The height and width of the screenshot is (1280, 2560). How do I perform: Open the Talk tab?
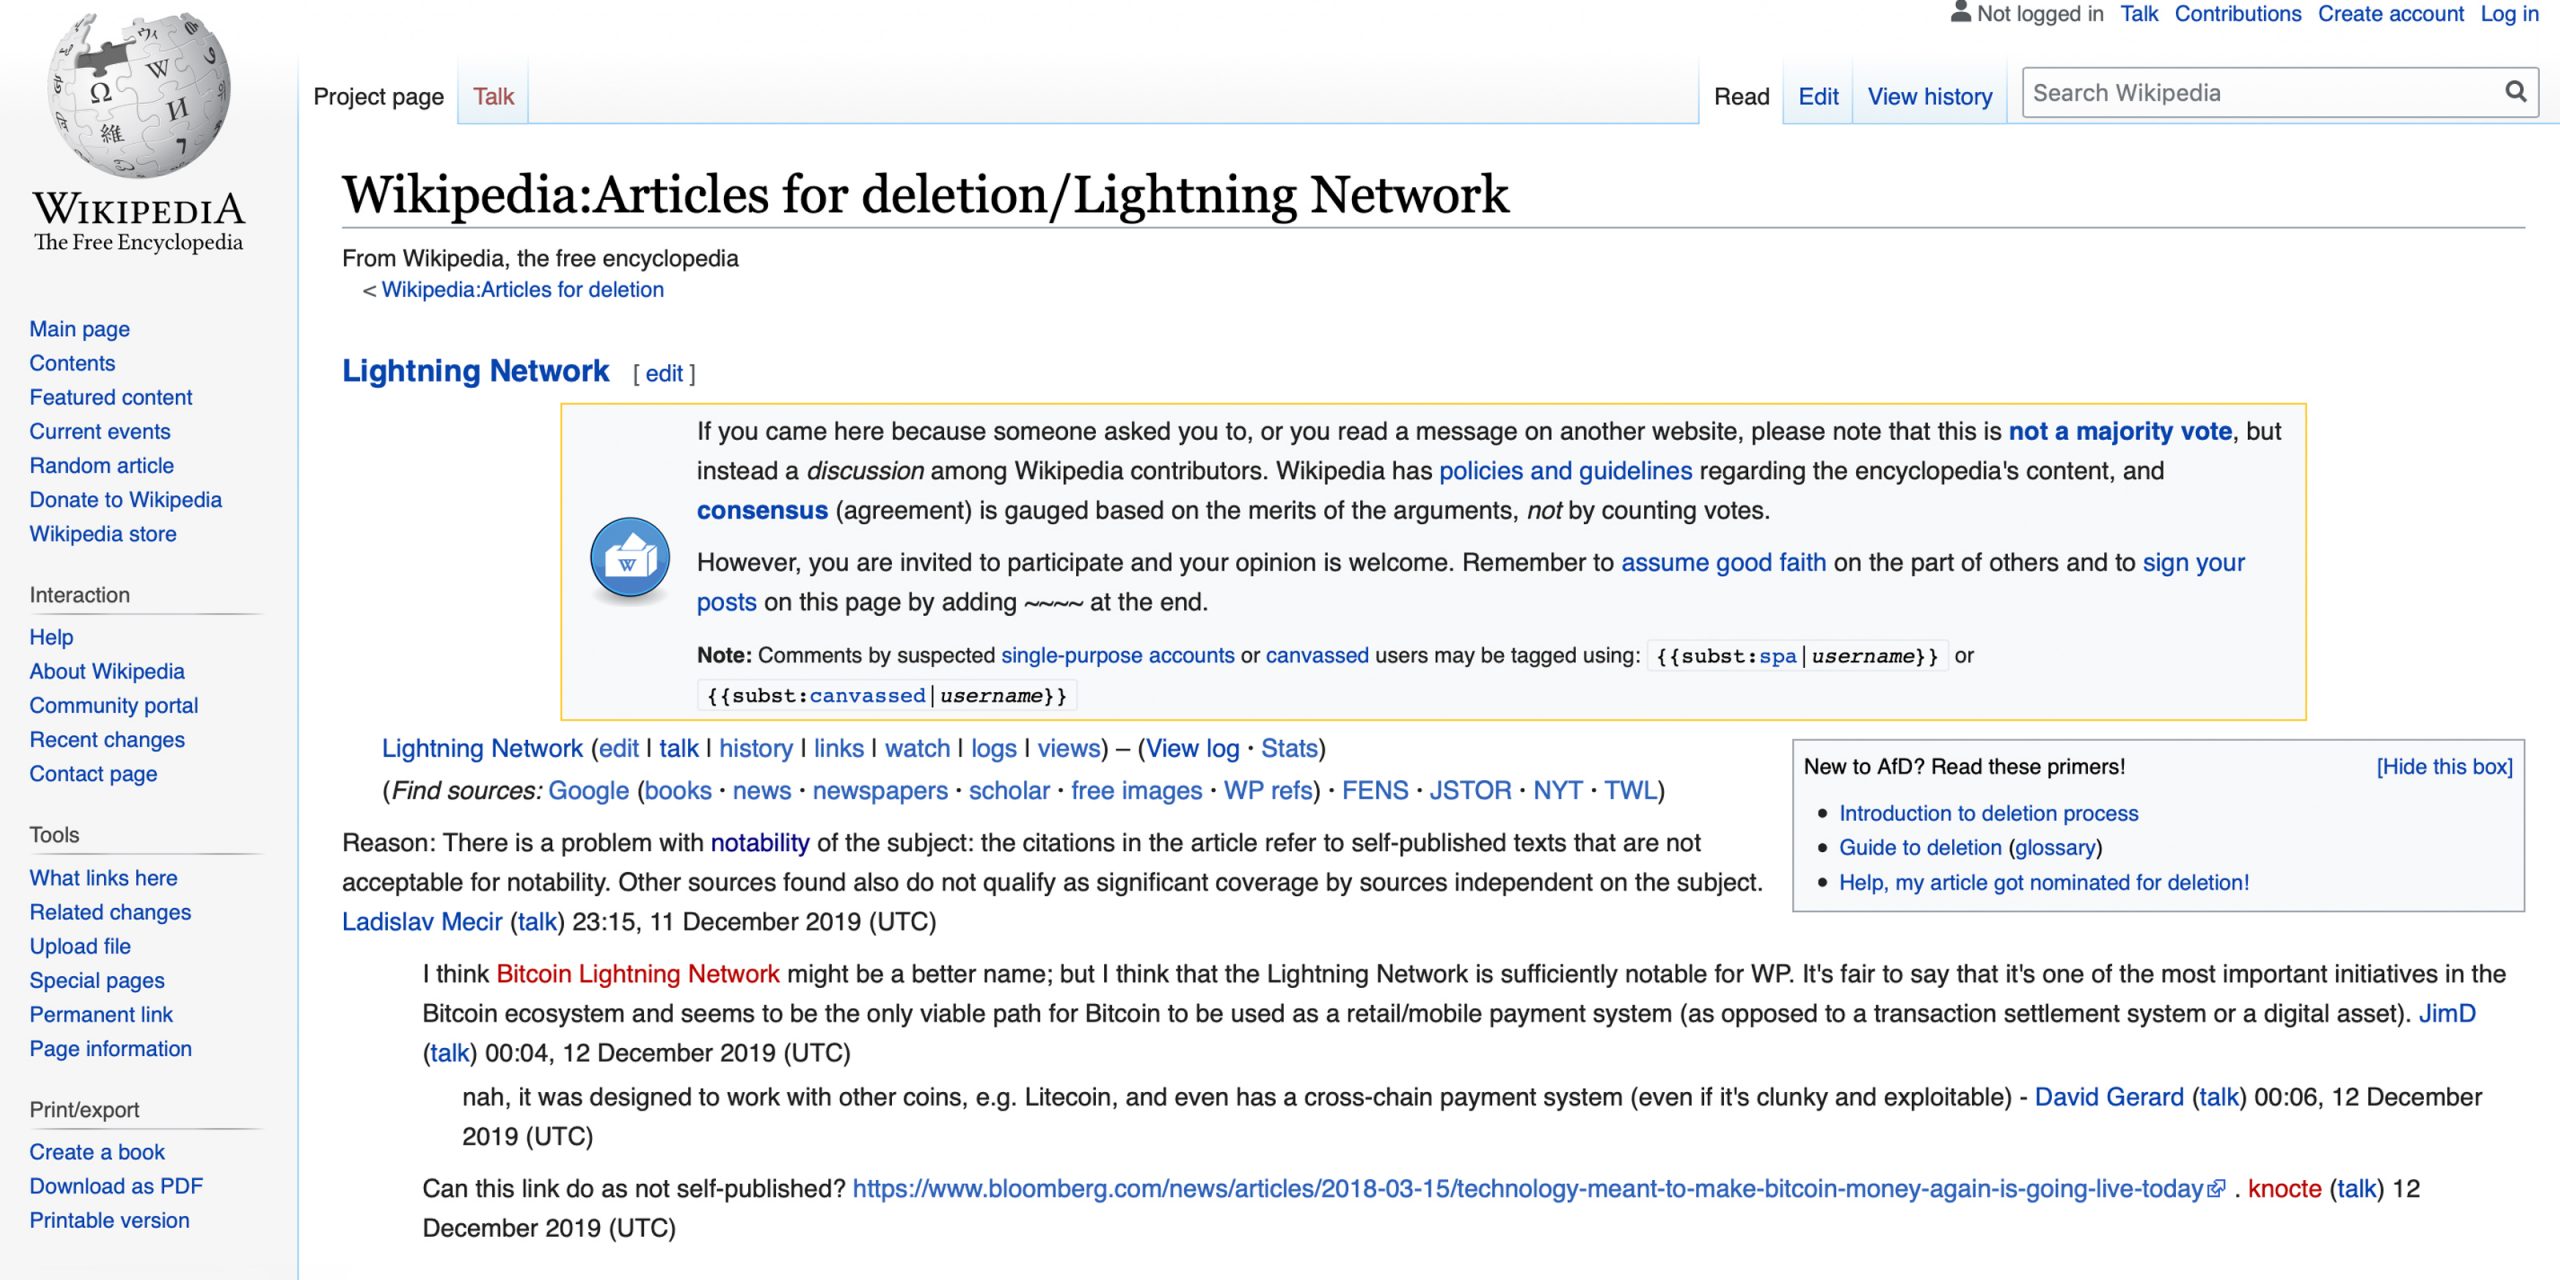coord(493,96)
